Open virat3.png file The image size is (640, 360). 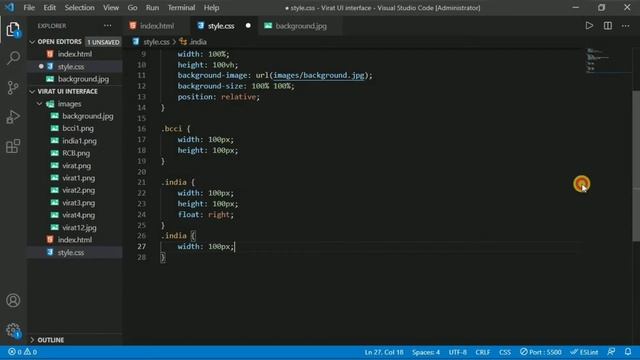pos(75,203)
